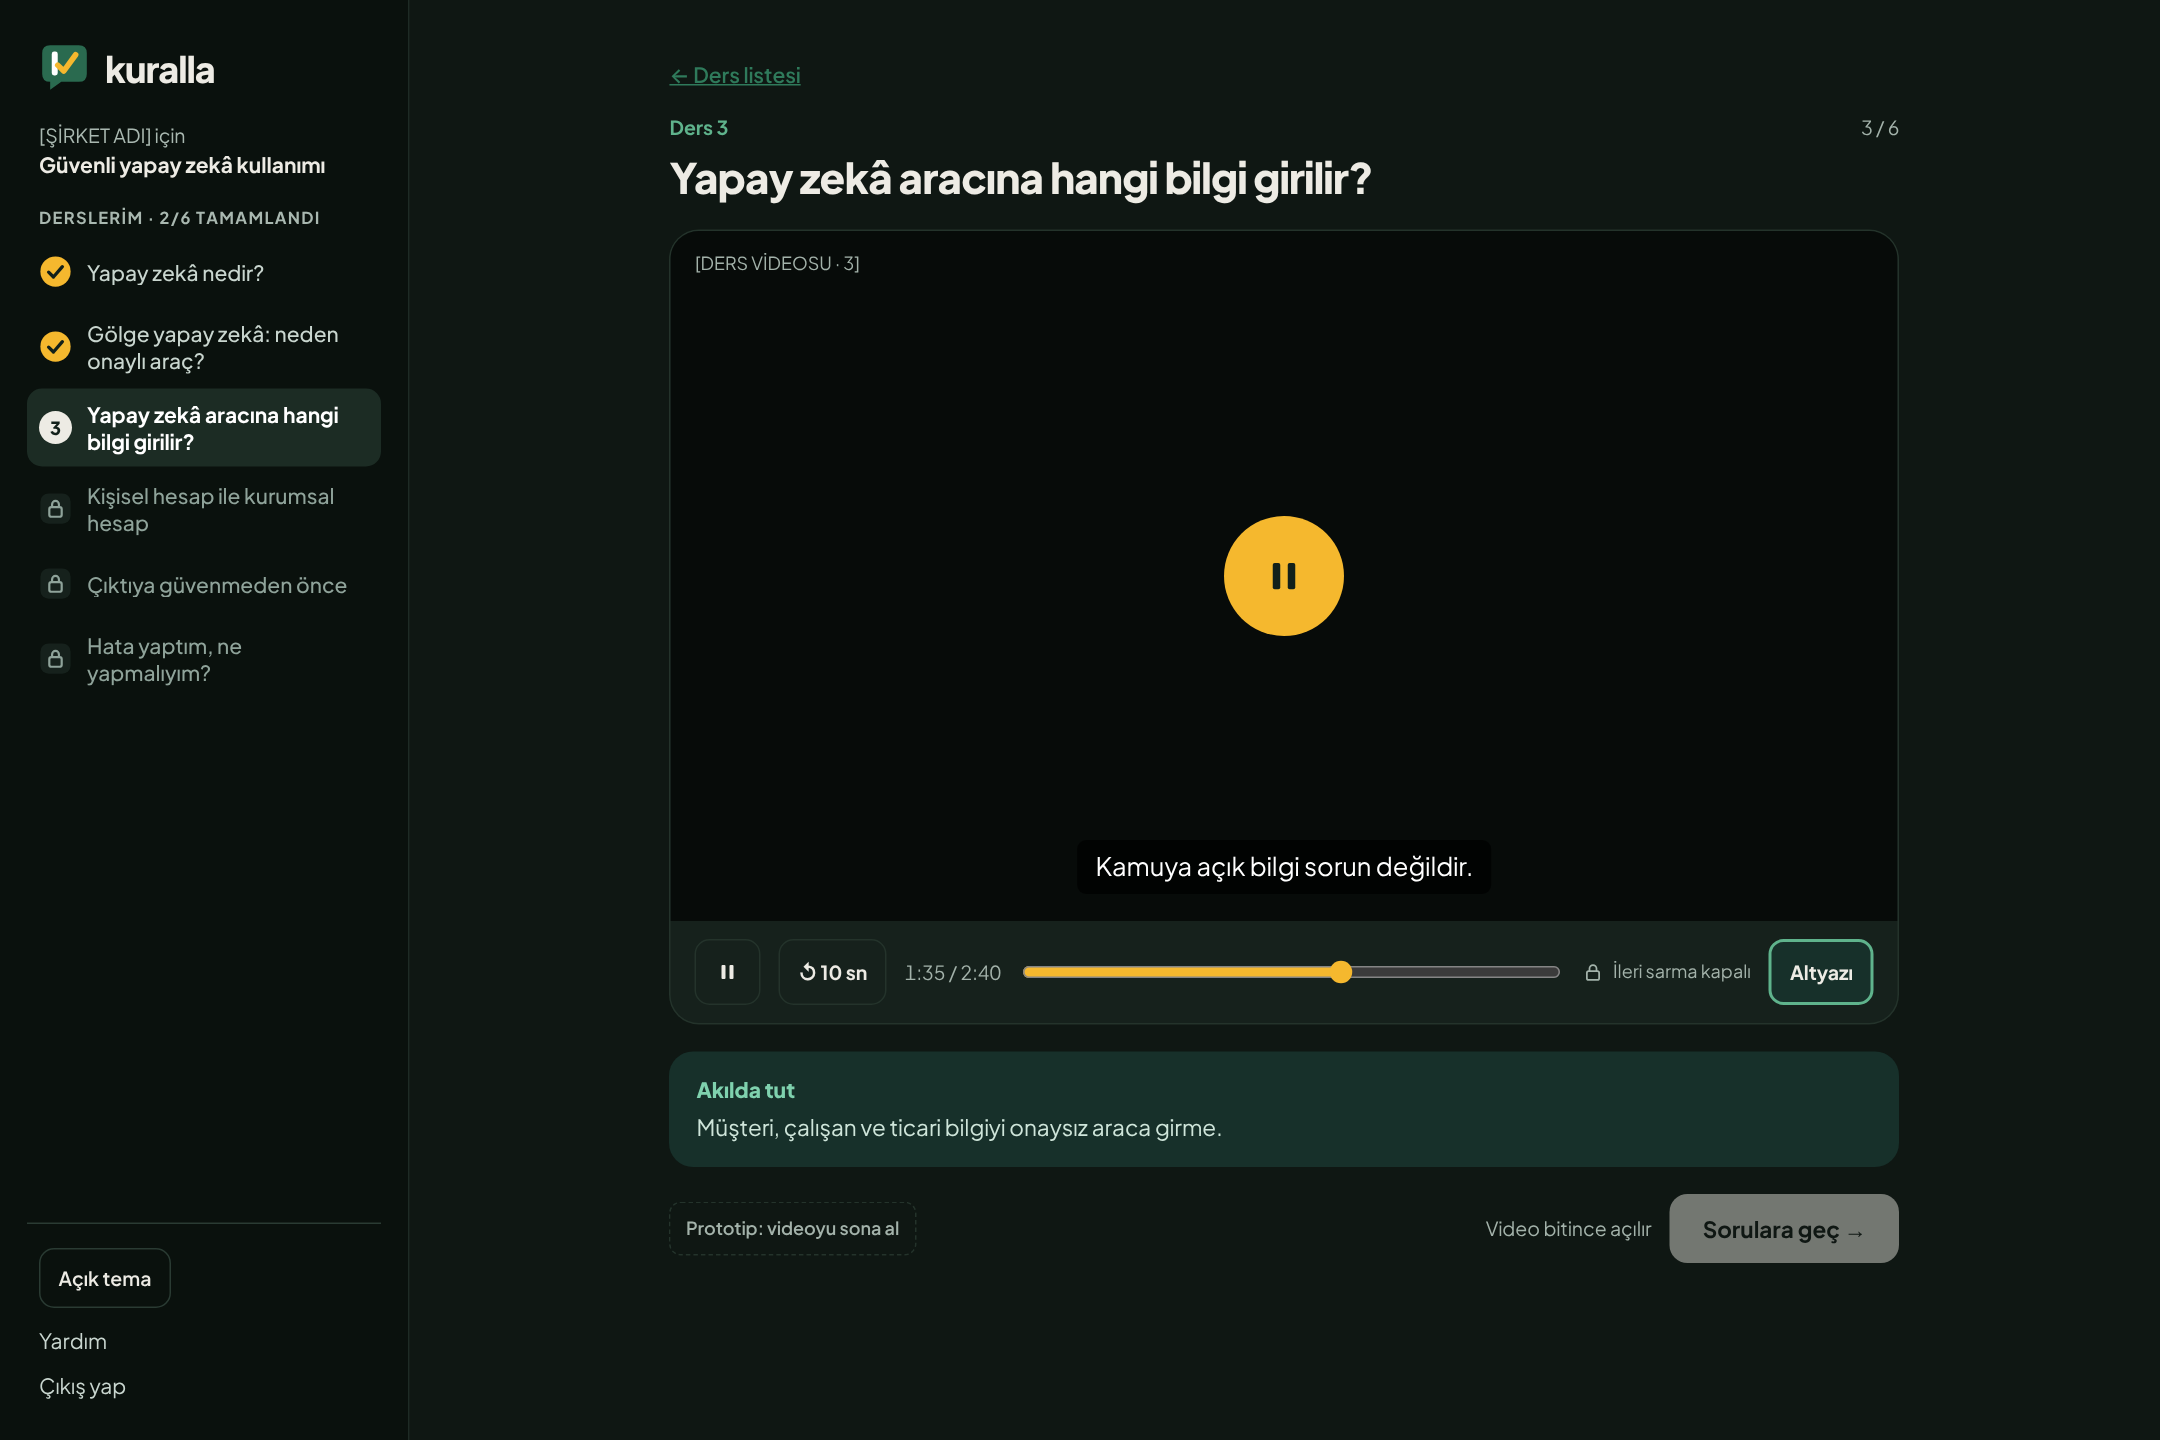Switch to Açık tema

tap(105, 1278)
